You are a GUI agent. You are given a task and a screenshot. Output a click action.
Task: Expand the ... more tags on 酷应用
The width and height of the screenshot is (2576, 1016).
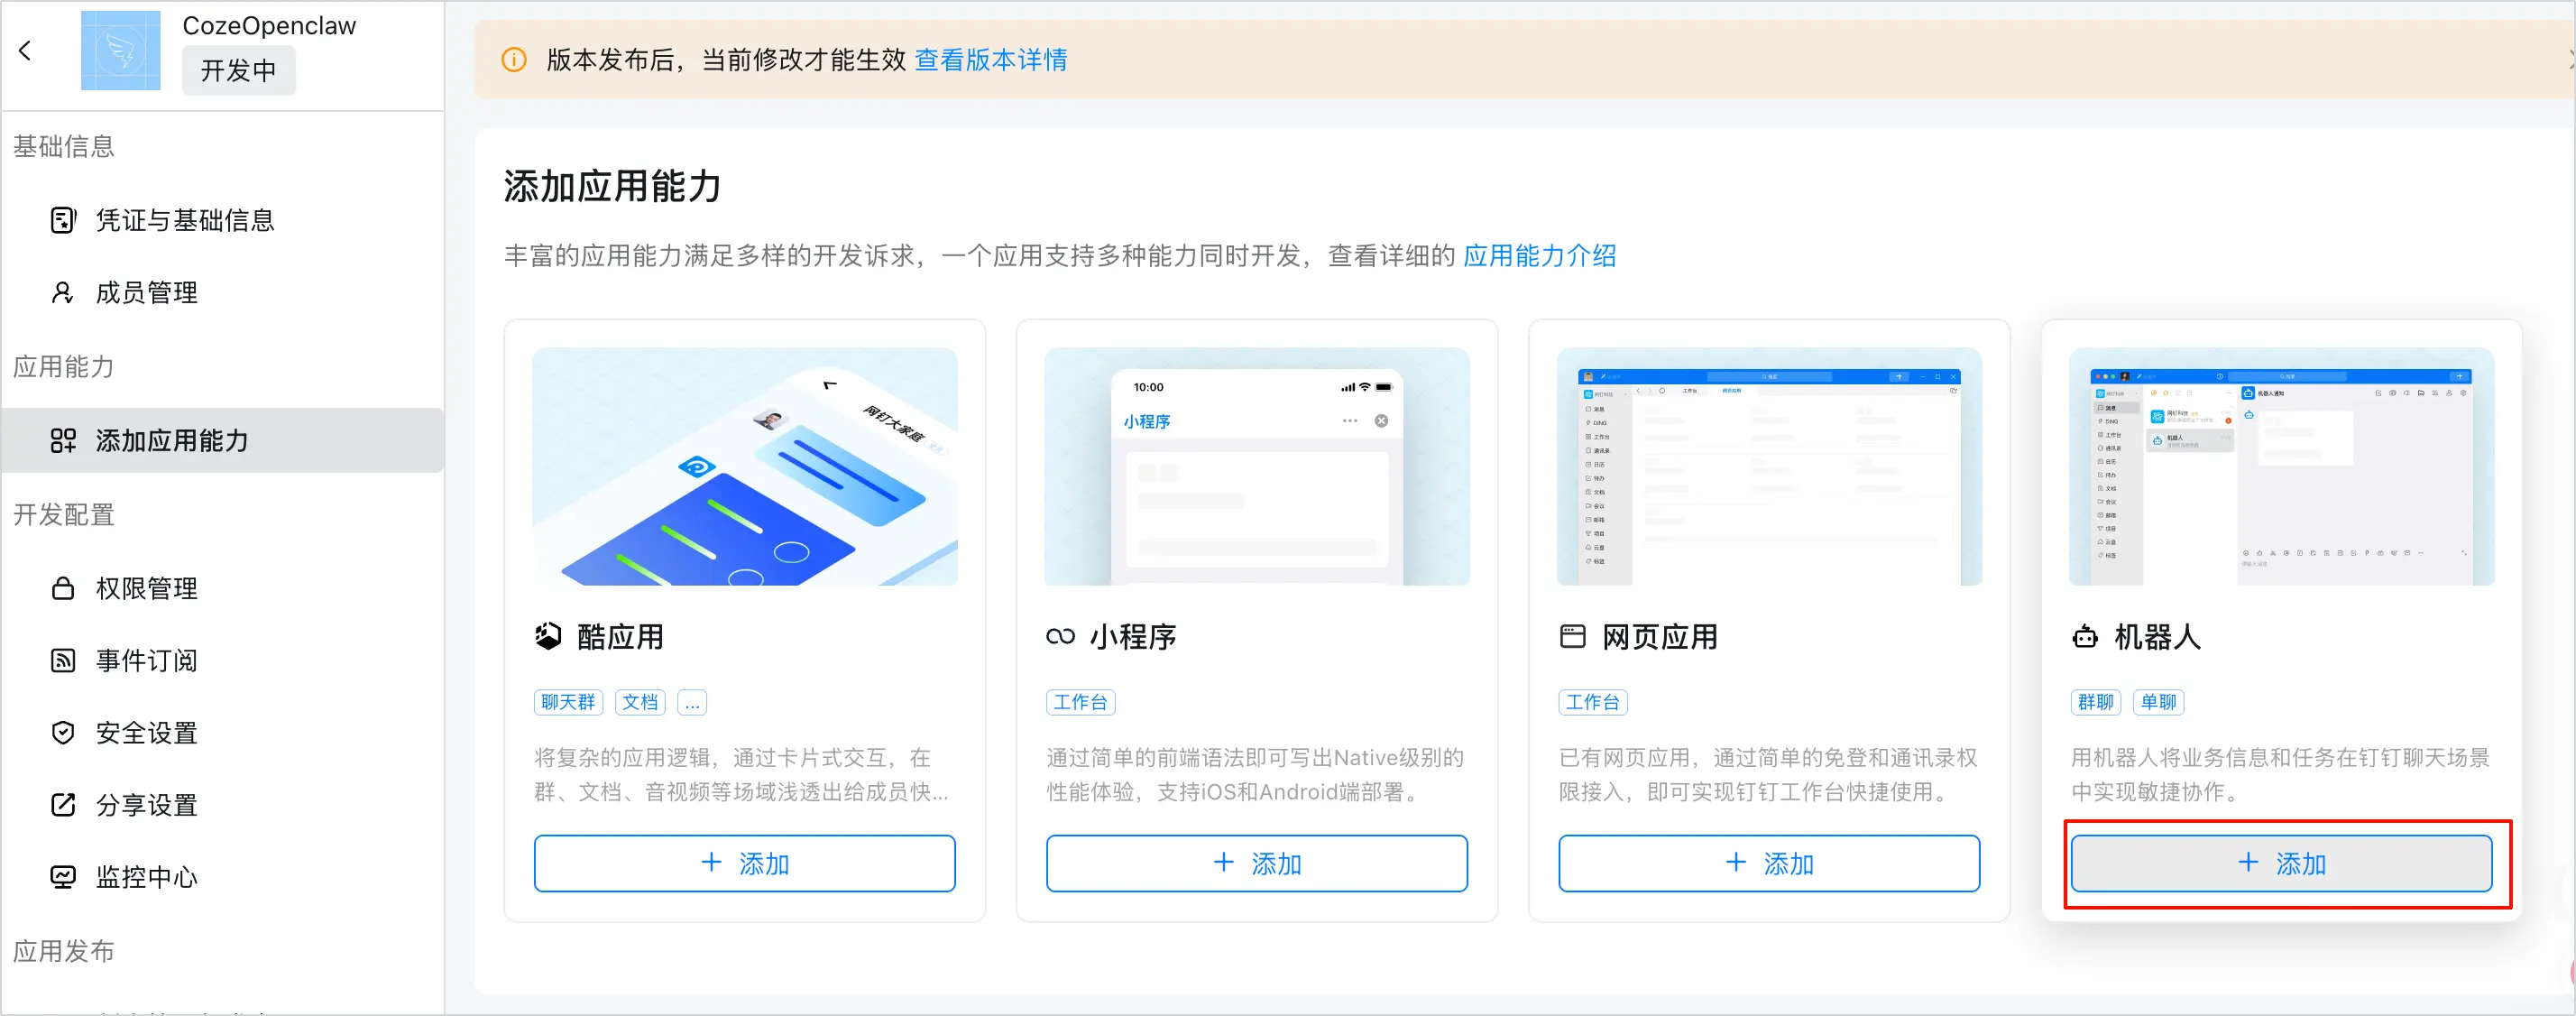click(692, 702)
